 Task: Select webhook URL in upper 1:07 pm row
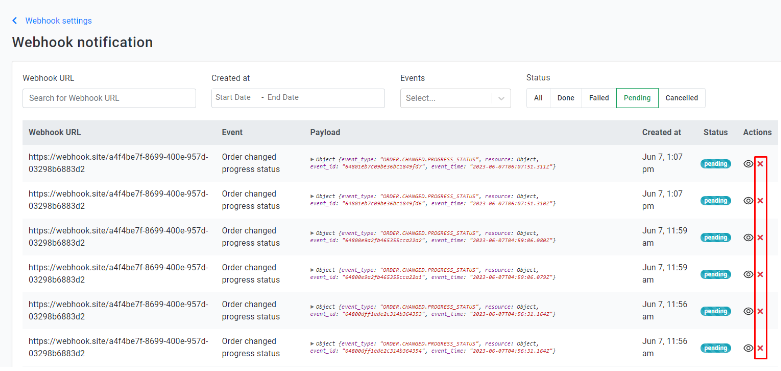pyautogui.click(x=119, y=163)
